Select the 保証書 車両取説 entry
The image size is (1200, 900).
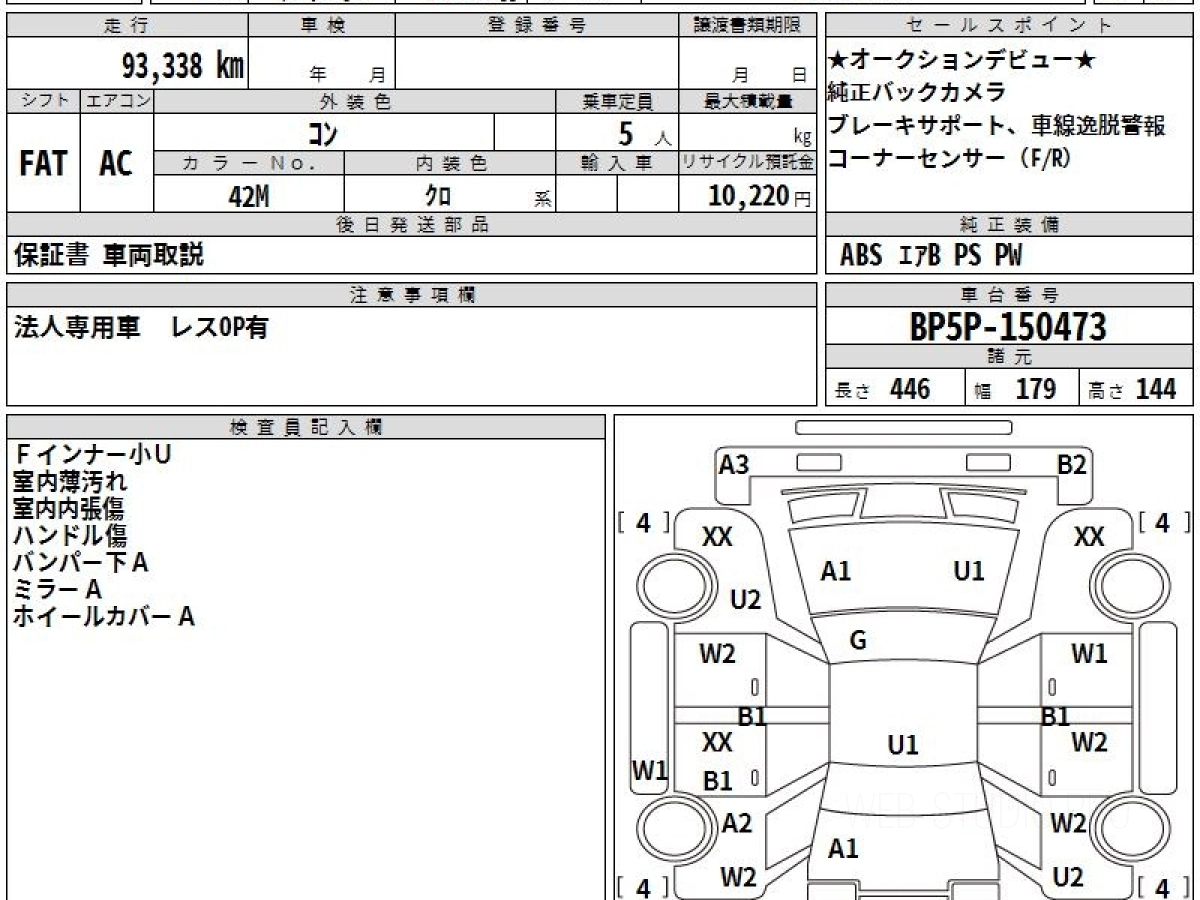click(108, 255)
